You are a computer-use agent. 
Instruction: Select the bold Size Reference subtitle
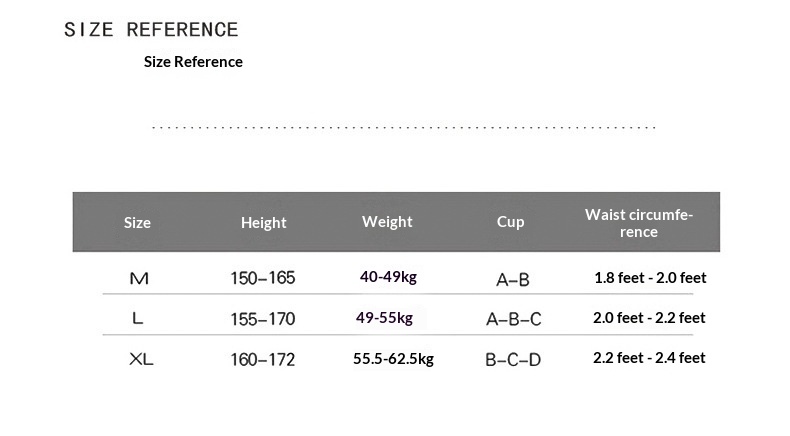[x=193, y=62]
